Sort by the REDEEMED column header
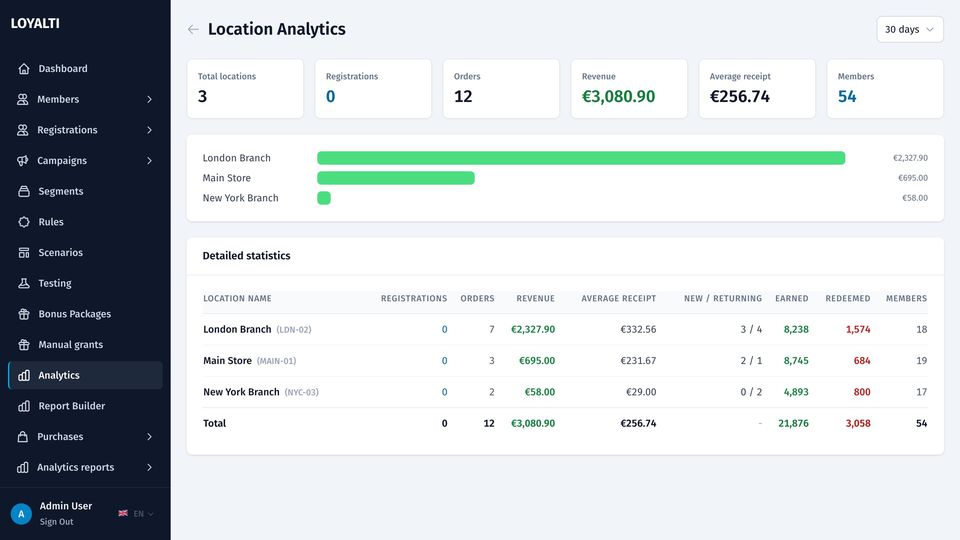 click(x=847, y=298)
